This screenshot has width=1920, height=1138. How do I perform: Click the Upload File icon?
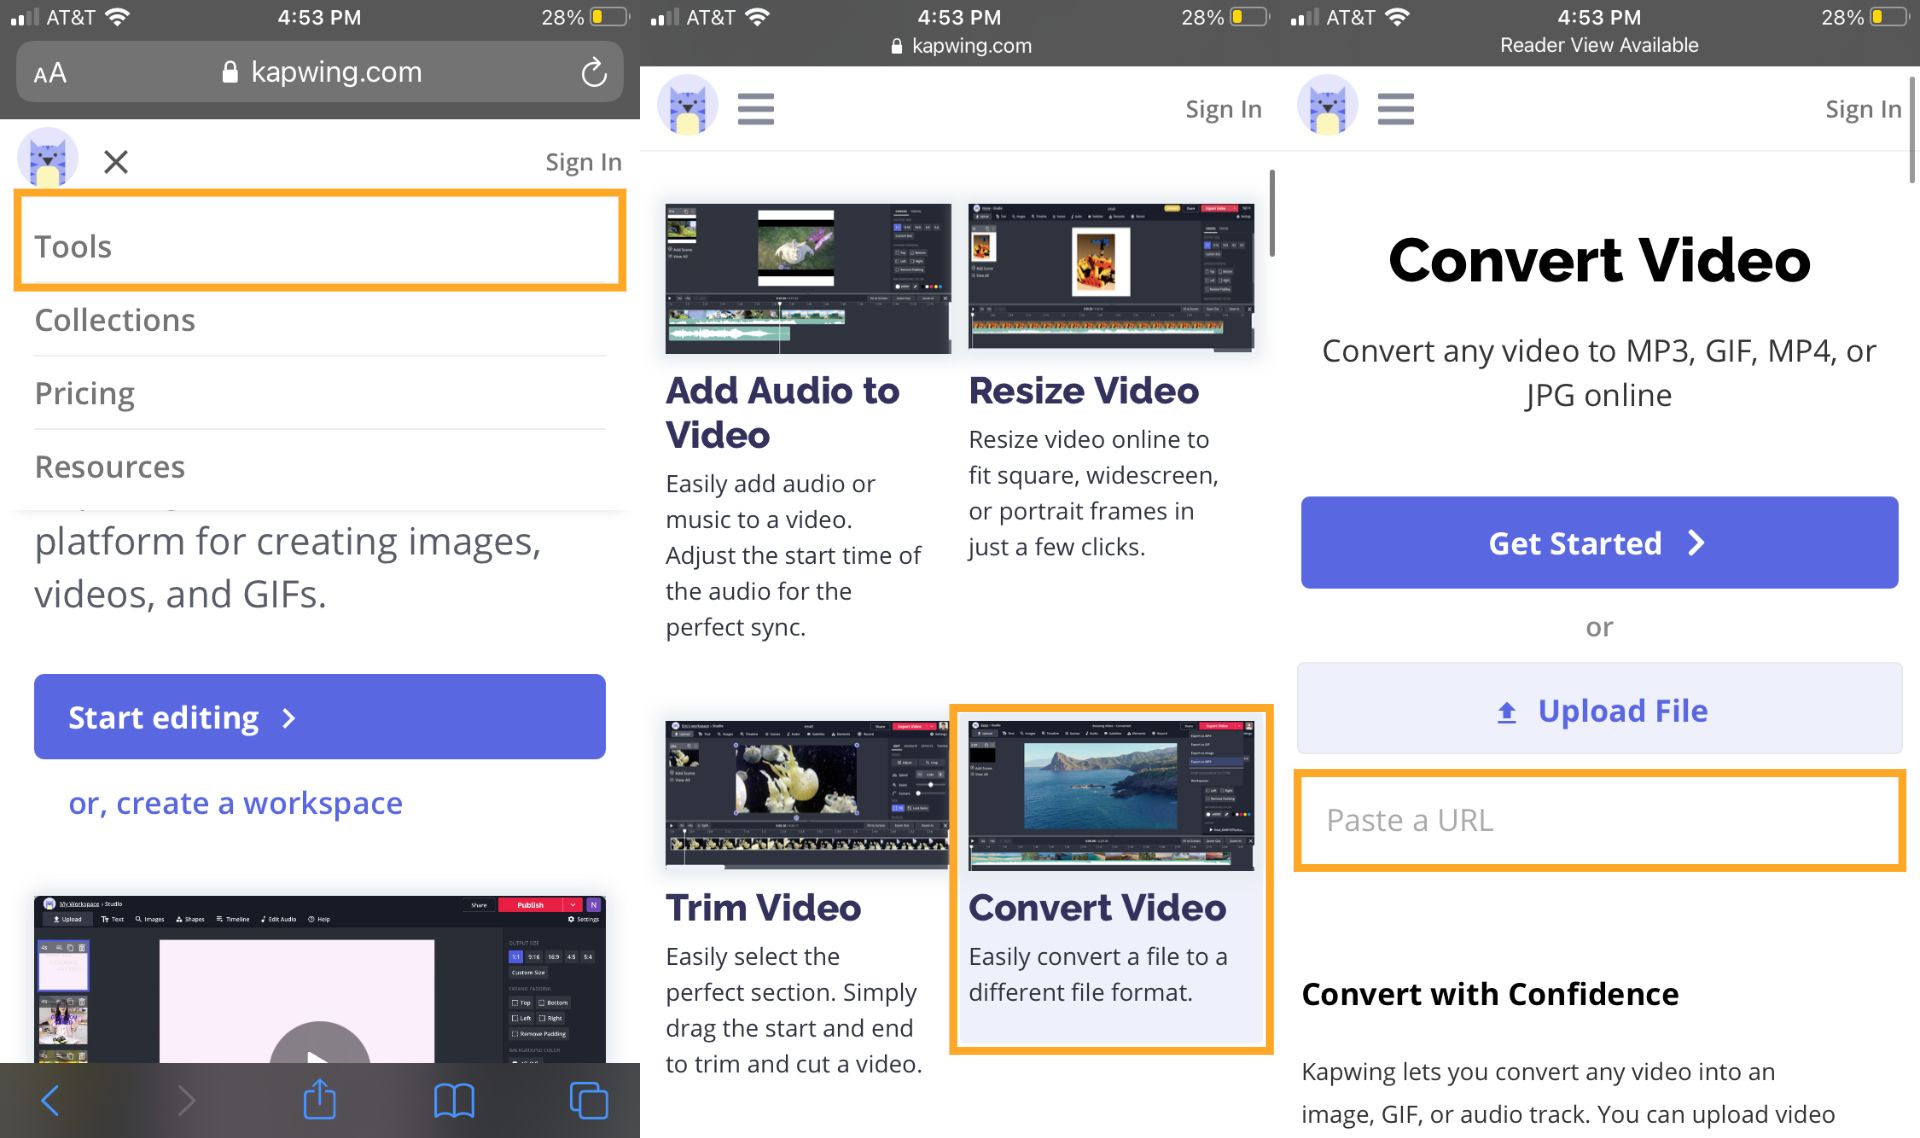point(1507,710)
